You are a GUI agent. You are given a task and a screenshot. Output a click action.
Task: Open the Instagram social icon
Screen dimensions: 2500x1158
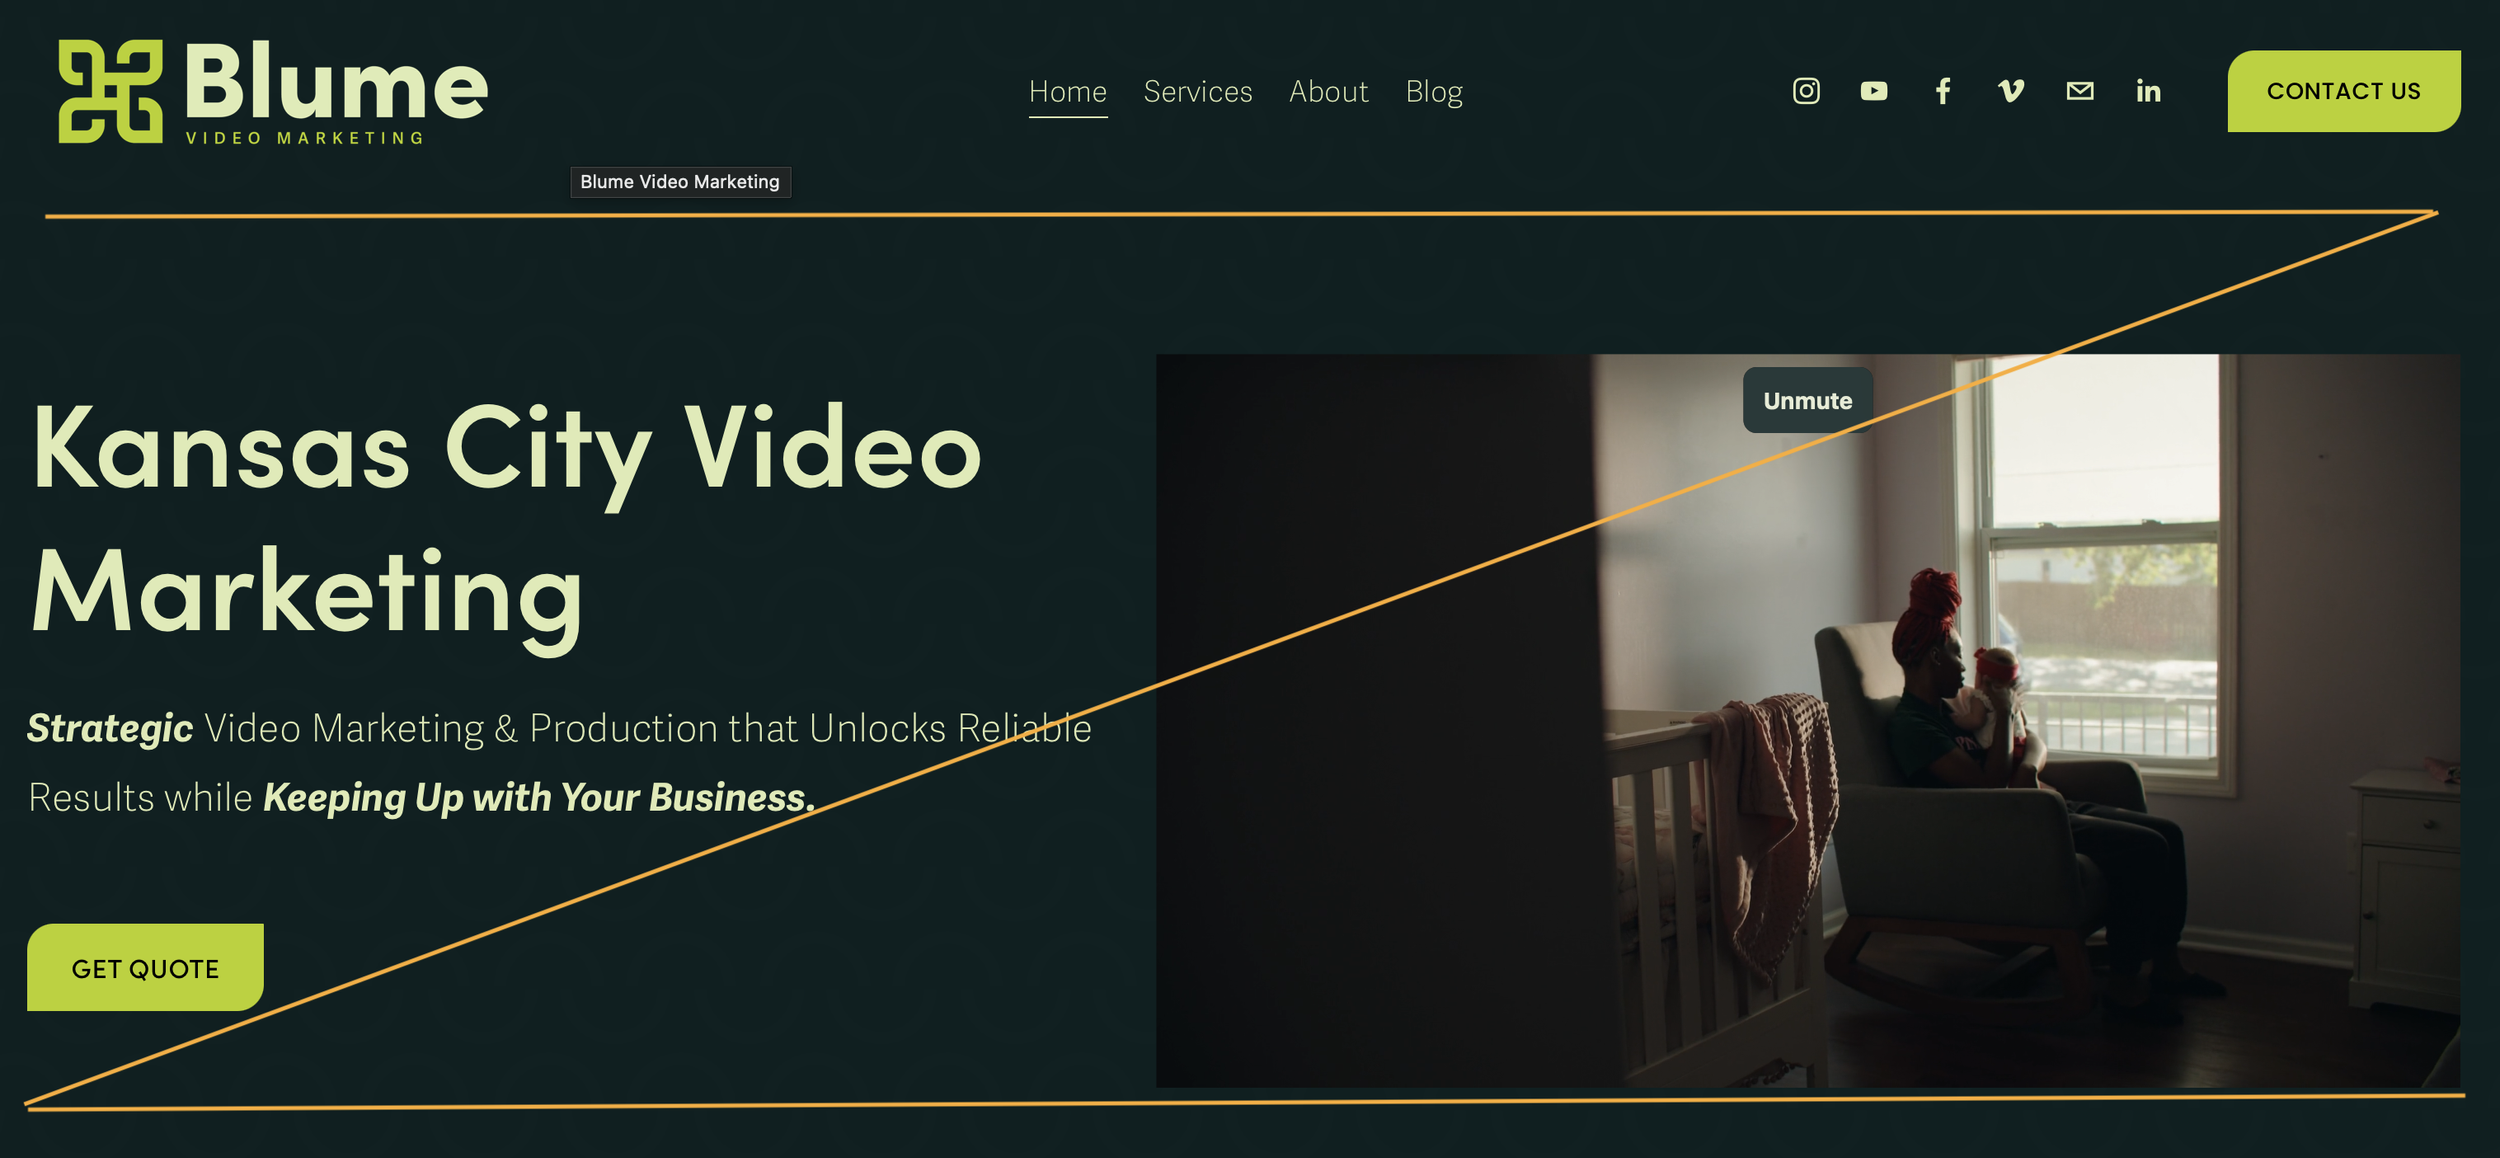(1806, 91)
